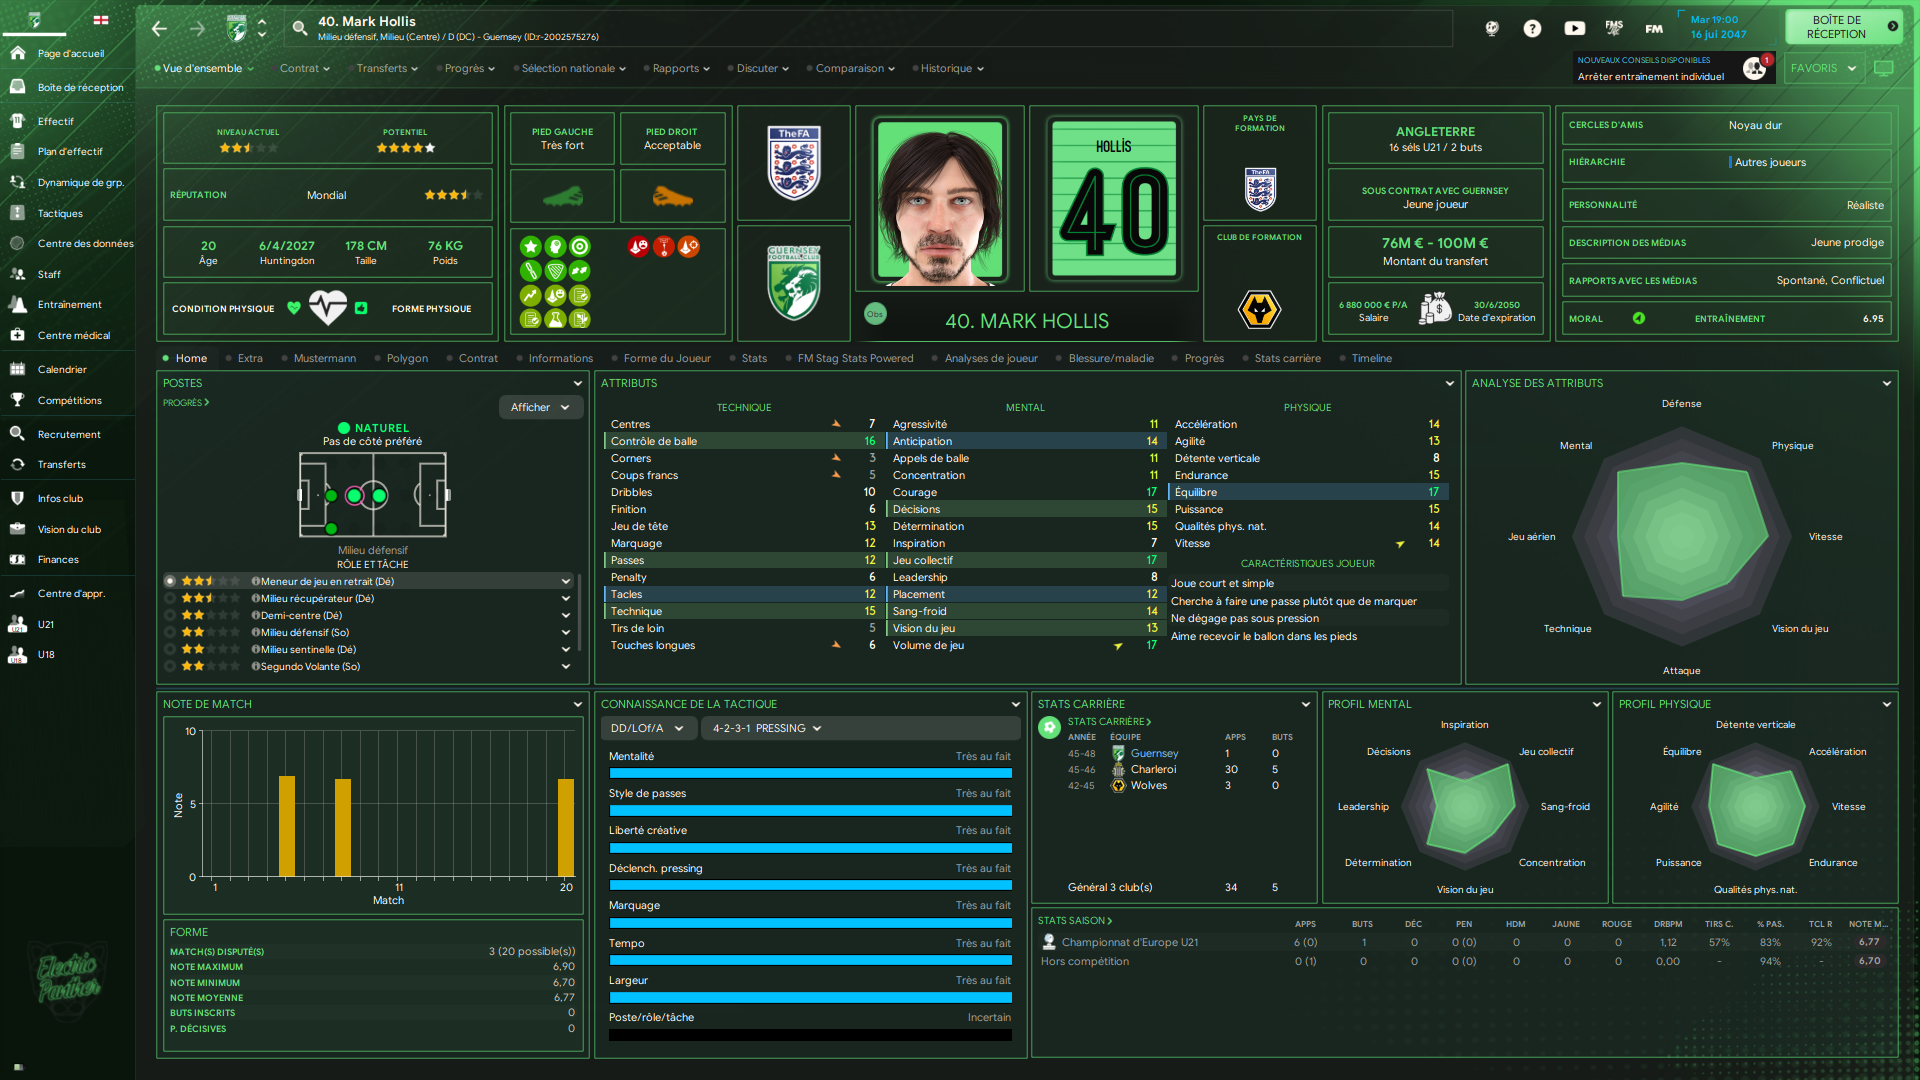The width and height of the screenshot is (1920, 1080).
Task: Open Centre médical in sidebar
Action: click(73, 335)
